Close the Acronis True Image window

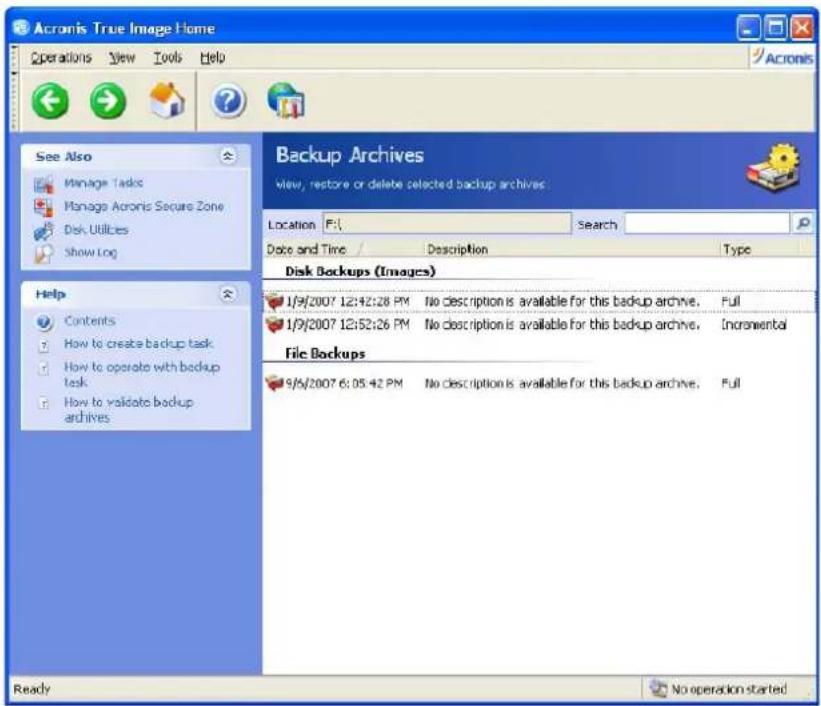click(802, 28)
